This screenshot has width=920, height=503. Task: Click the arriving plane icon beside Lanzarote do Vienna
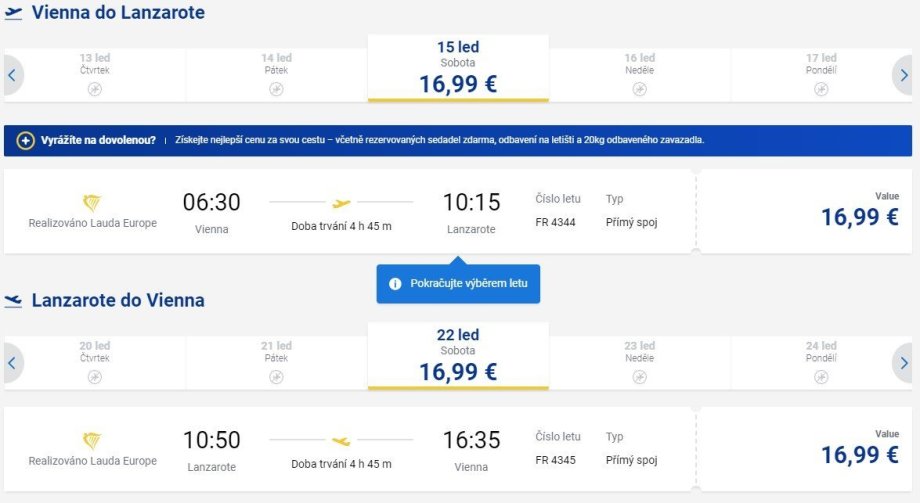(13, 301)
